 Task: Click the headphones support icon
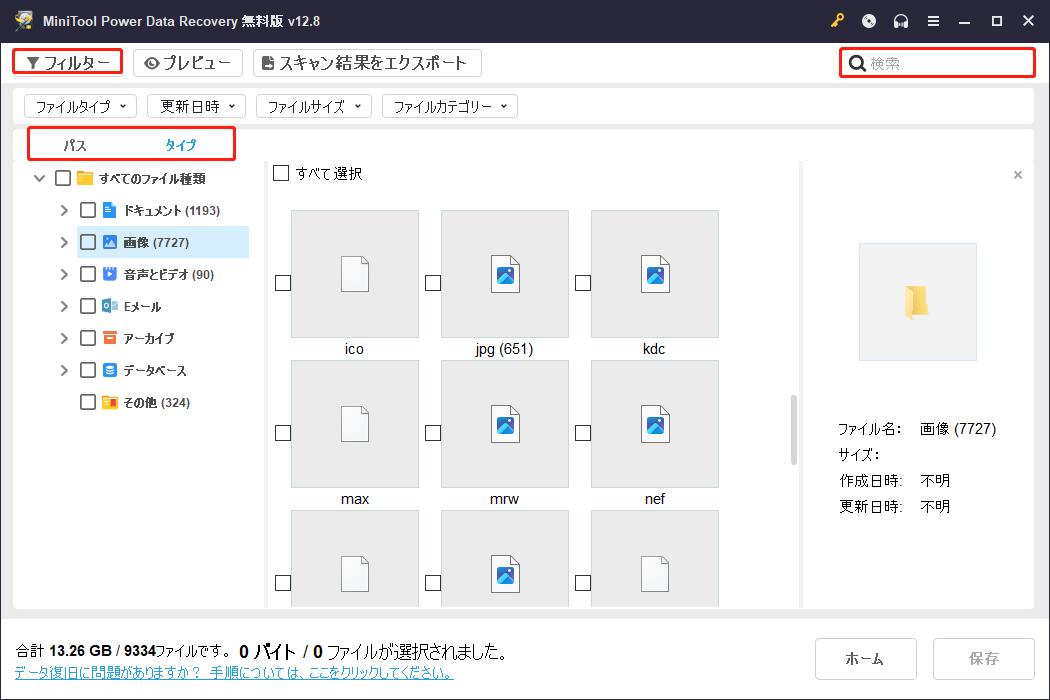click(x=899, y=20)
